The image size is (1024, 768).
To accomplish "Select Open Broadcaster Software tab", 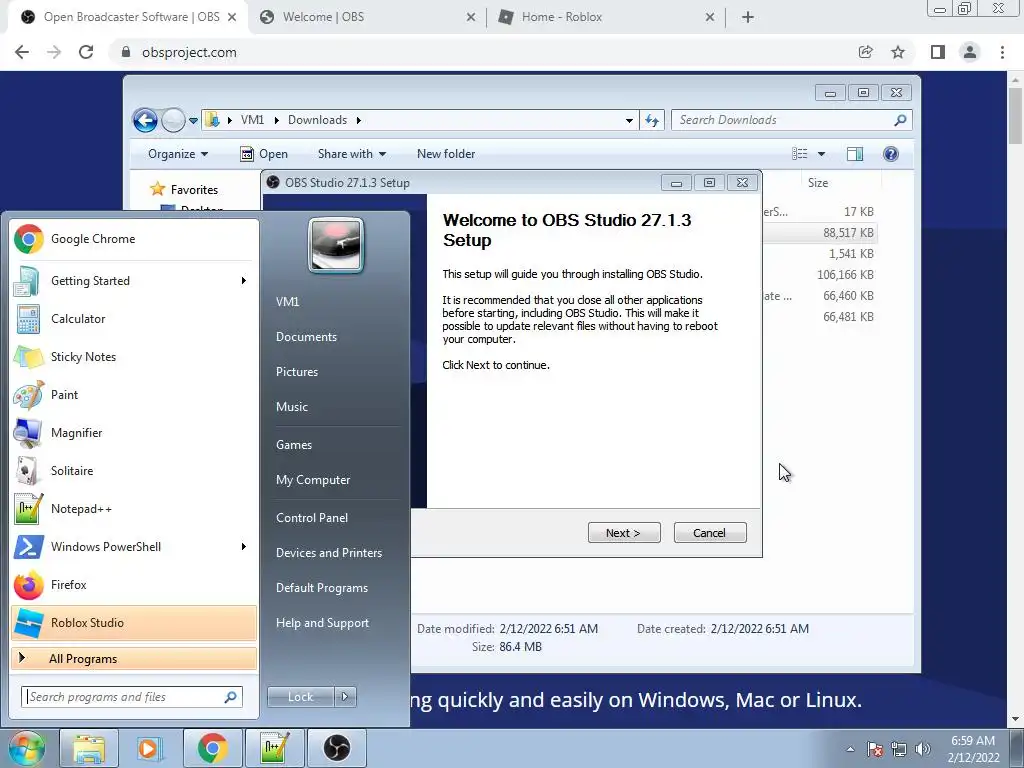I will click(x=128, y=17).
